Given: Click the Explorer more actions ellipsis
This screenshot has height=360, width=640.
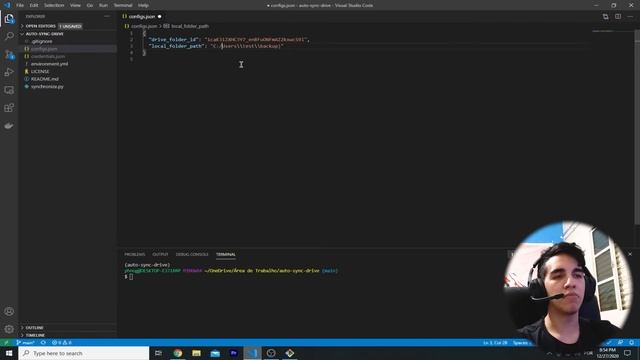Looking at the screenshot, I should 107,16.
